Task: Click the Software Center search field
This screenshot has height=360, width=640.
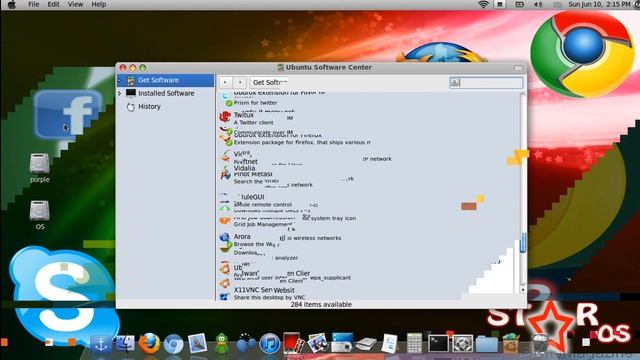Action: tap(486, 83)
